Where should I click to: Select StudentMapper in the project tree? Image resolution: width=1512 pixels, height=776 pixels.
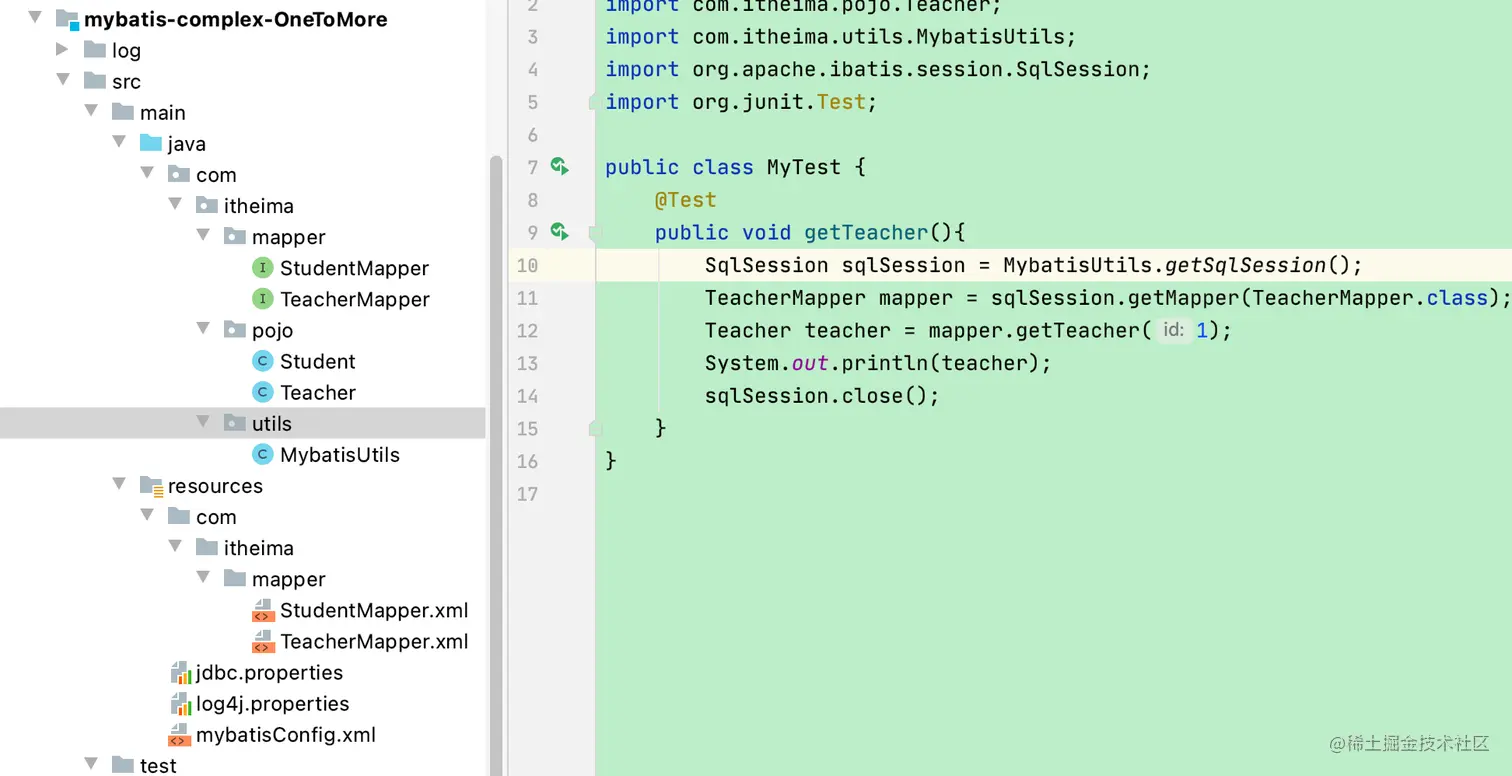(354, 268)
